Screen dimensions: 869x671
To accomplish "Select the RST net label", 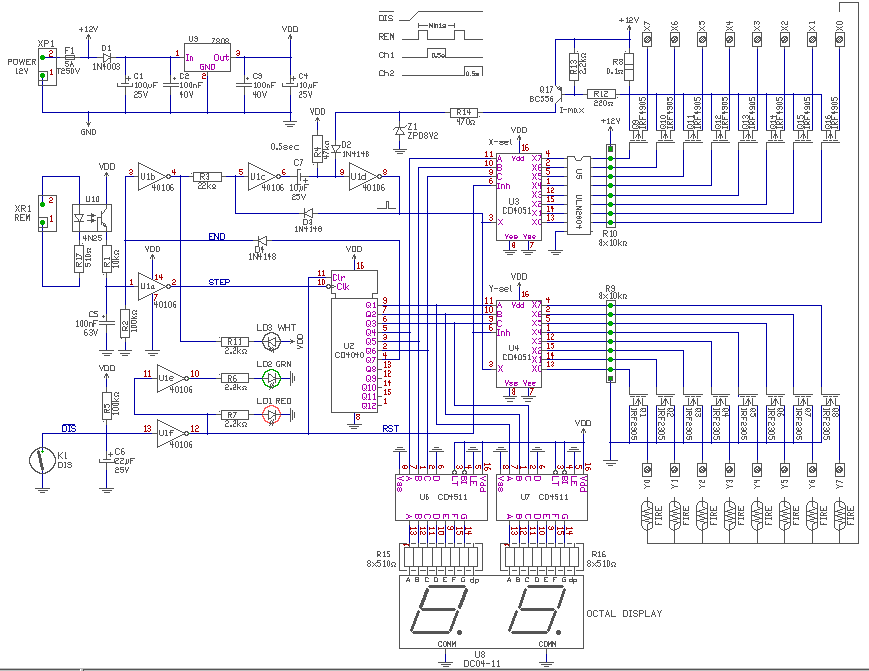I will pyautogui.click(x=390, y=429).
